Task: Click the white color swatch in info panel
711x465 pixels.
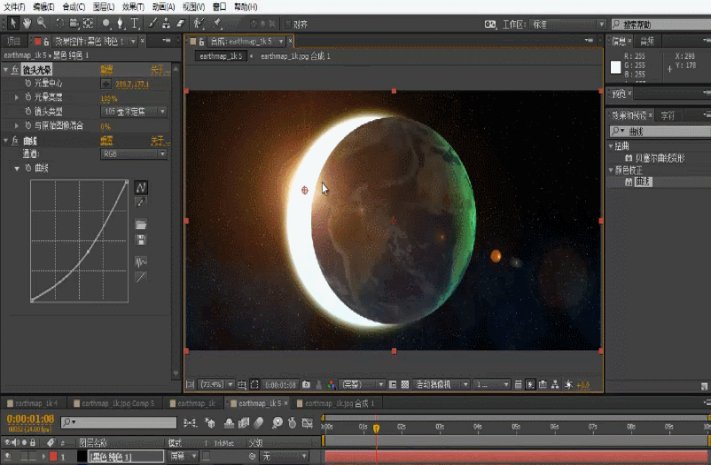Action: pyautogui.click(x=617, y=66)
